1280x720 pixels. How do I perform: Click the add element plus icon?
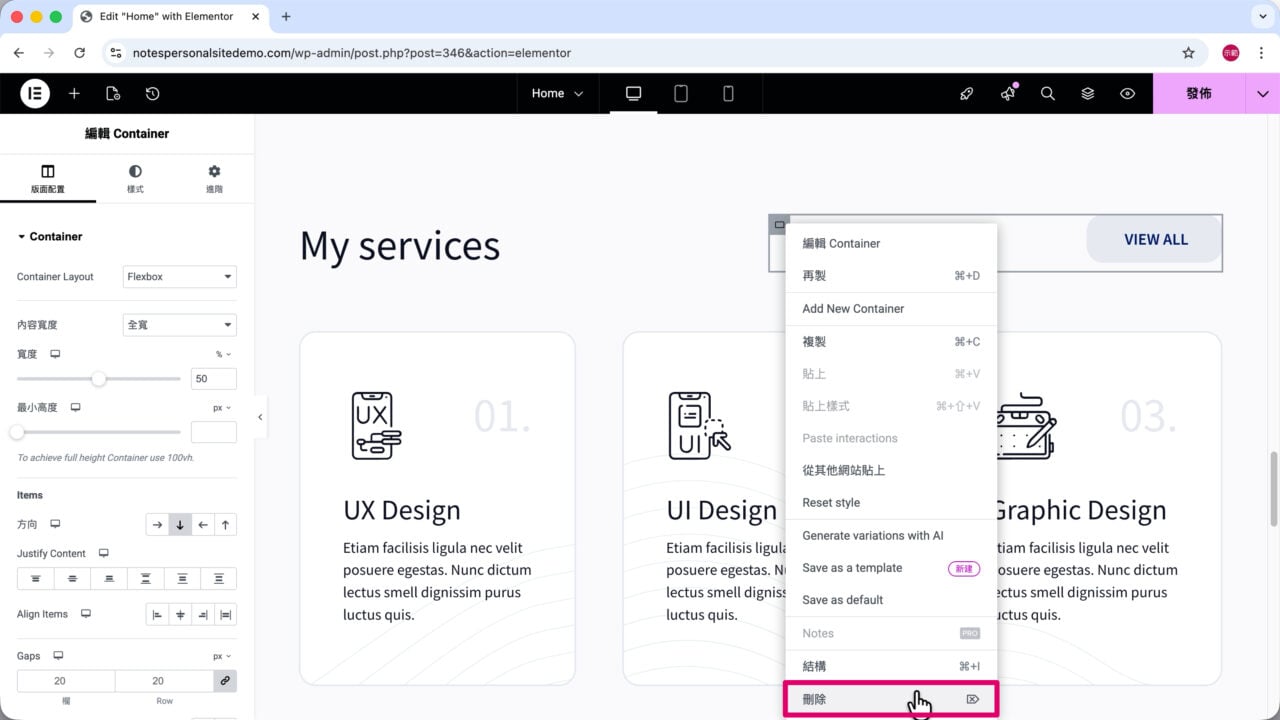pos(74,93)
